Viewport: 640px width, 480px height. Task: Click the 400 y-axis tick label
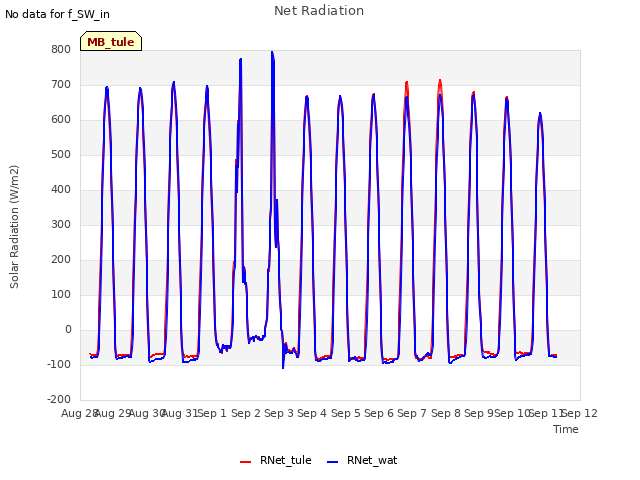[x=61, y=189]
